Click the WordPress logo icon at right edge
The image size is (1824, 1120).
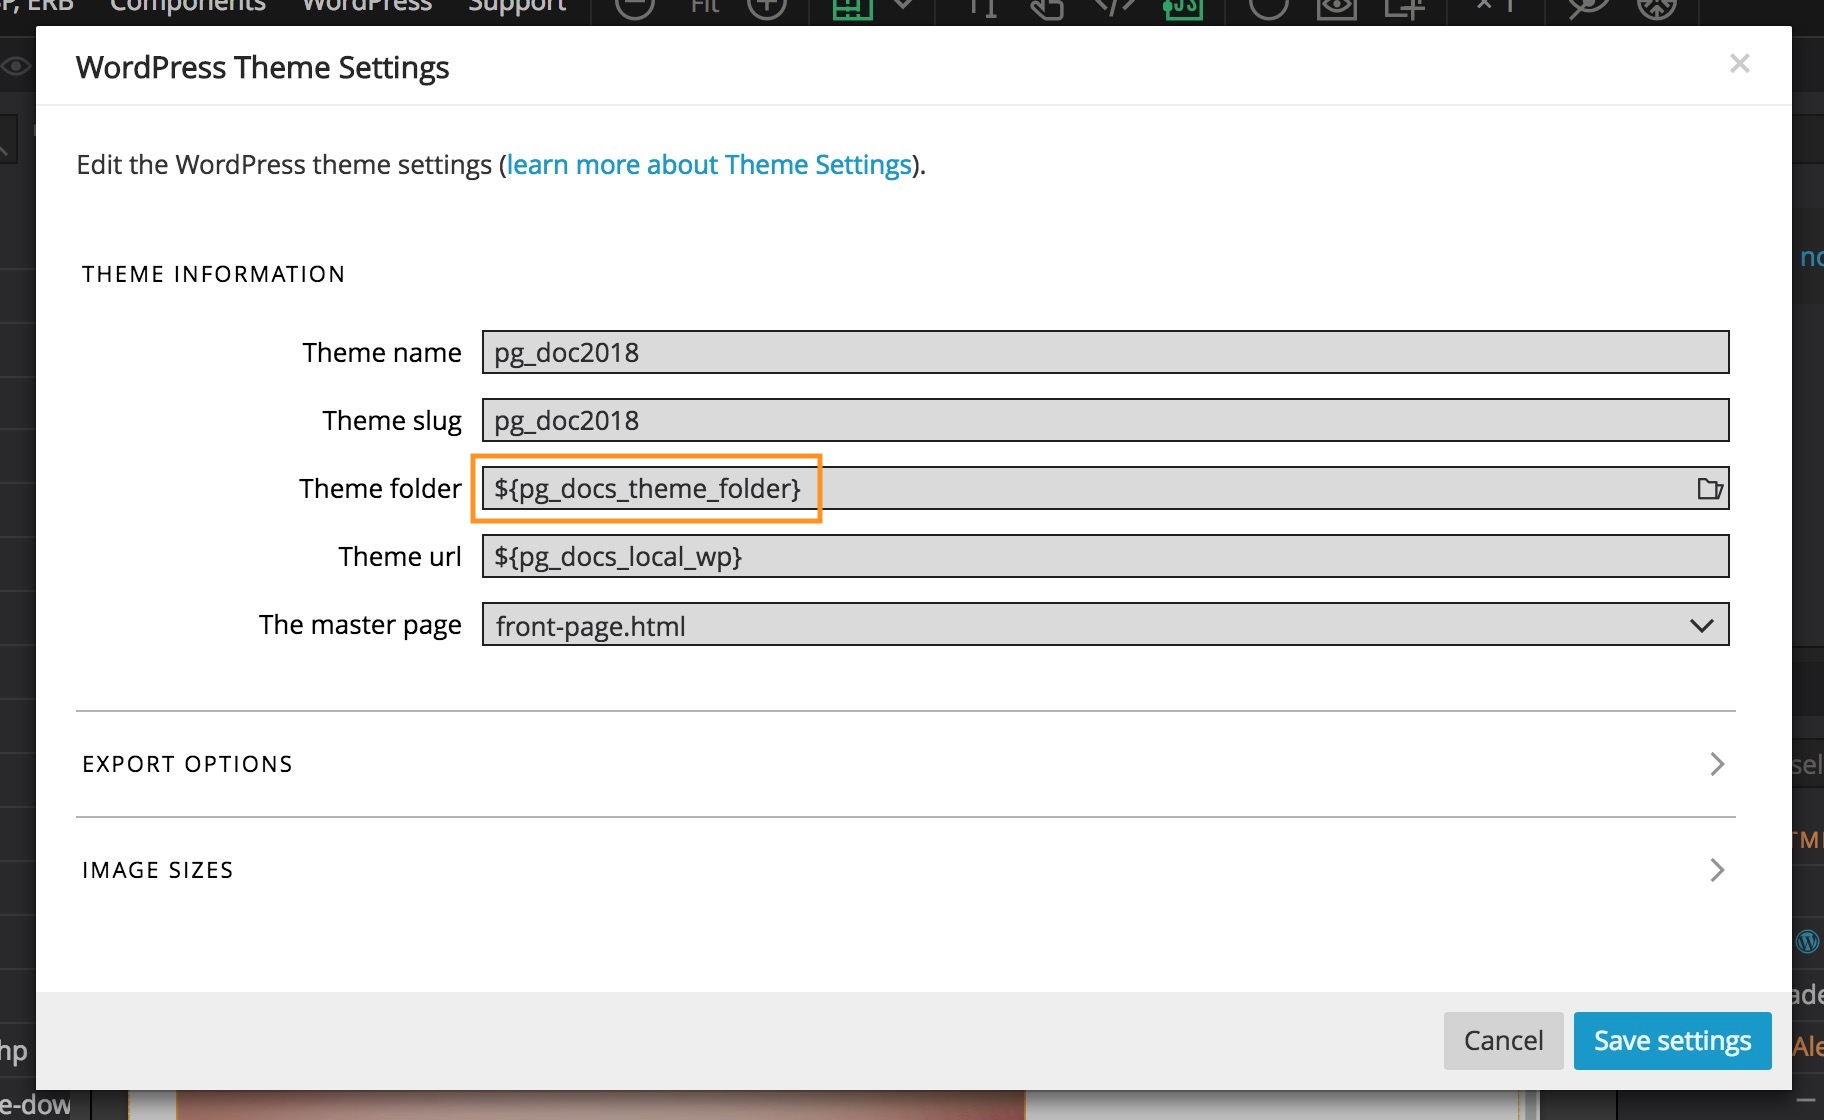tap(1808, 941)
